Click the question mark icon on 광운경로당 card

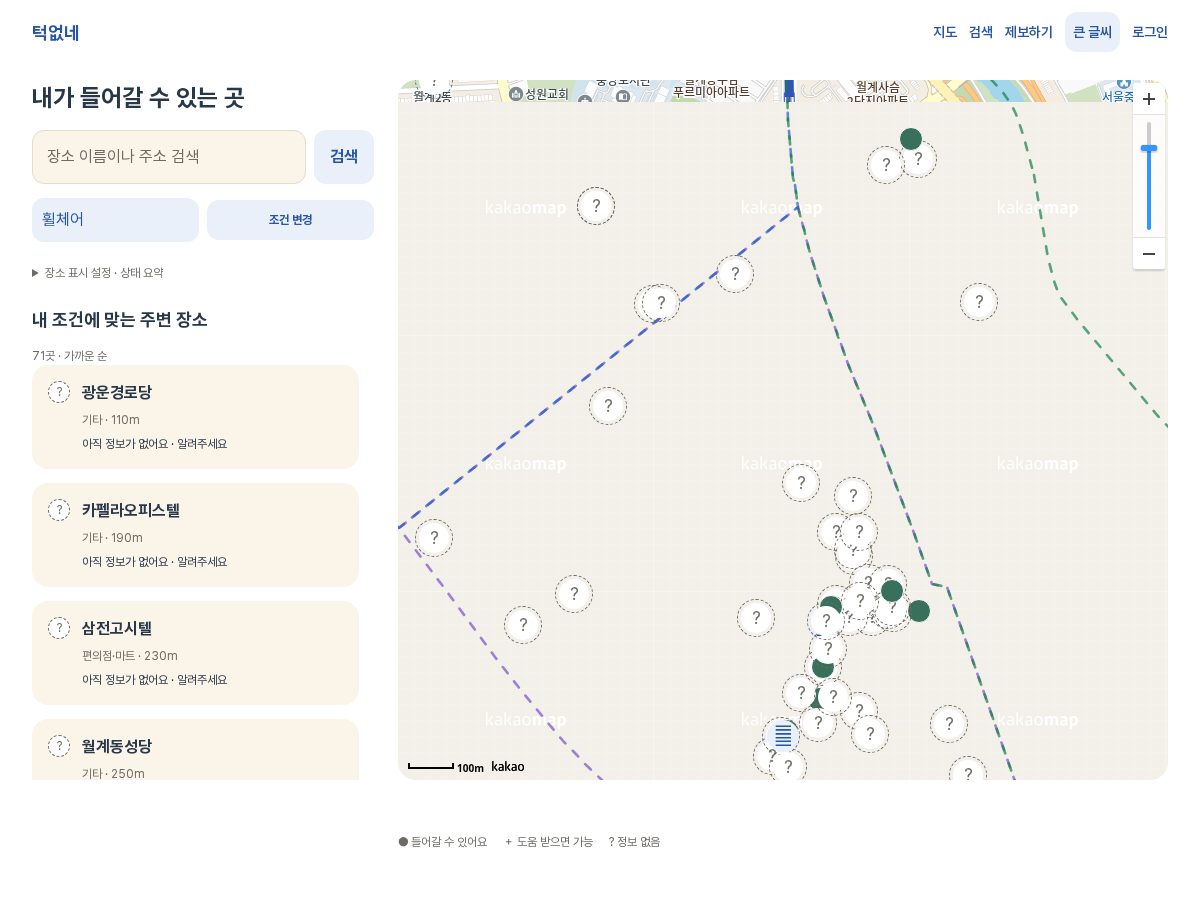[59, 392]
